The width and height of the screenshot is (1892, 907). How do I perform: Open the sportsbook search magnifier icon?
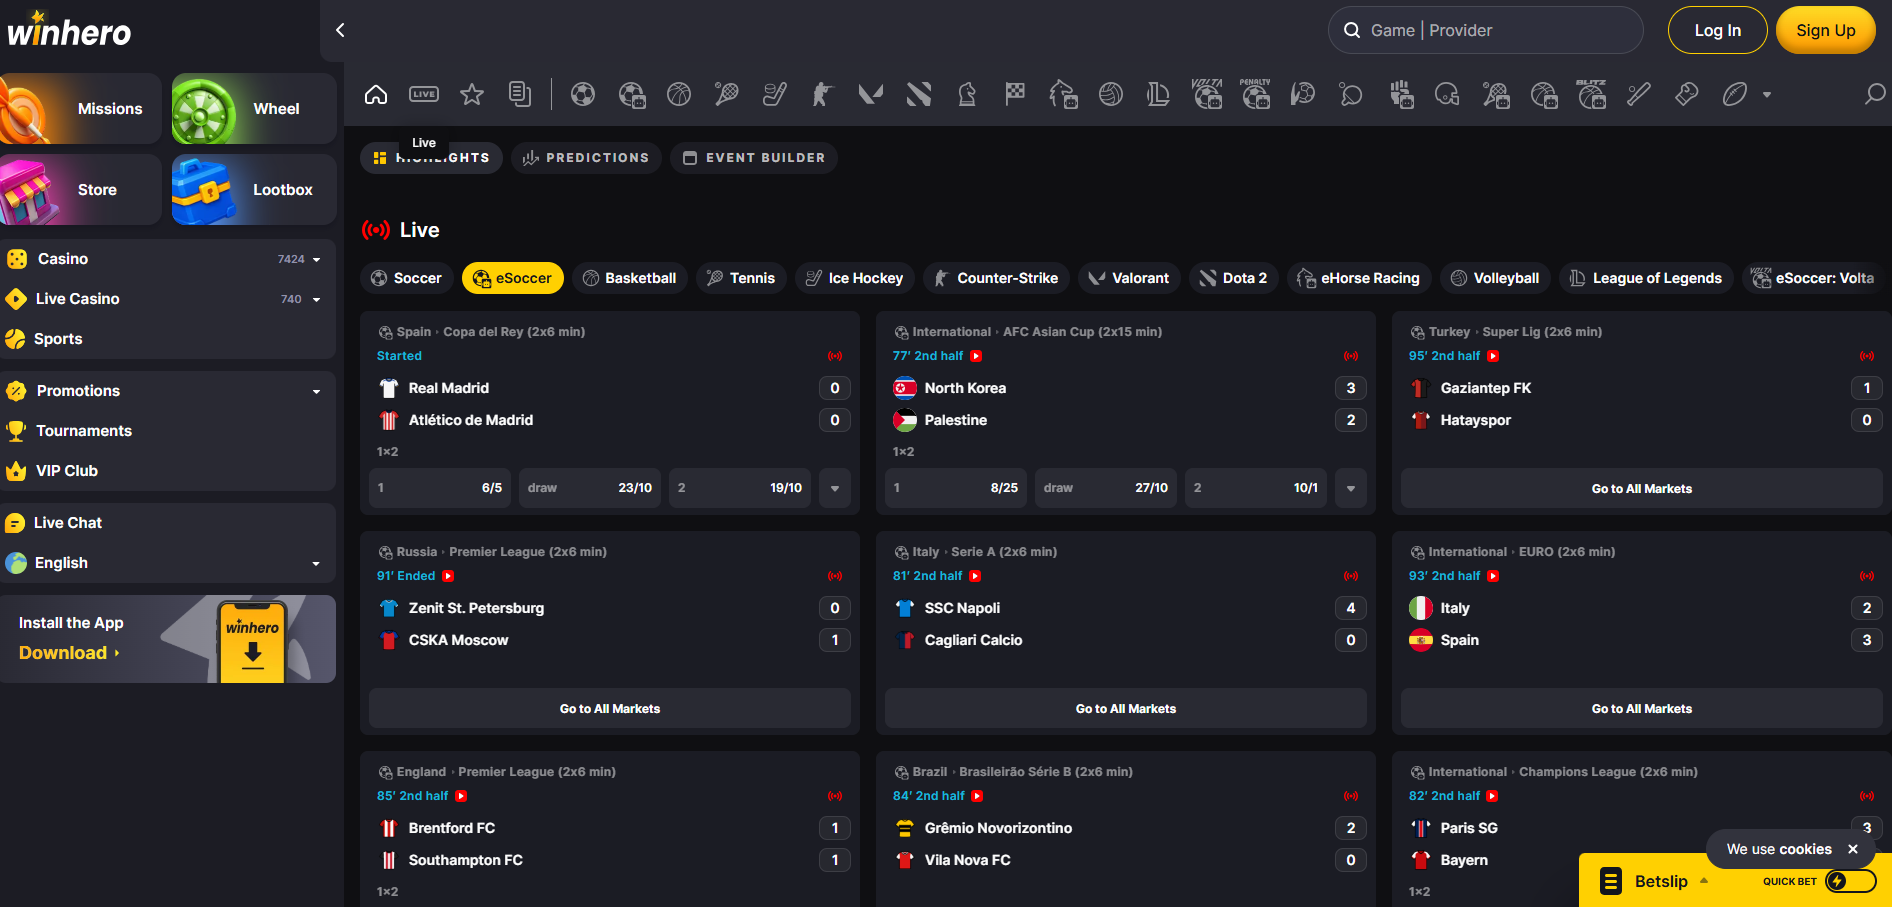(1875, 94)
